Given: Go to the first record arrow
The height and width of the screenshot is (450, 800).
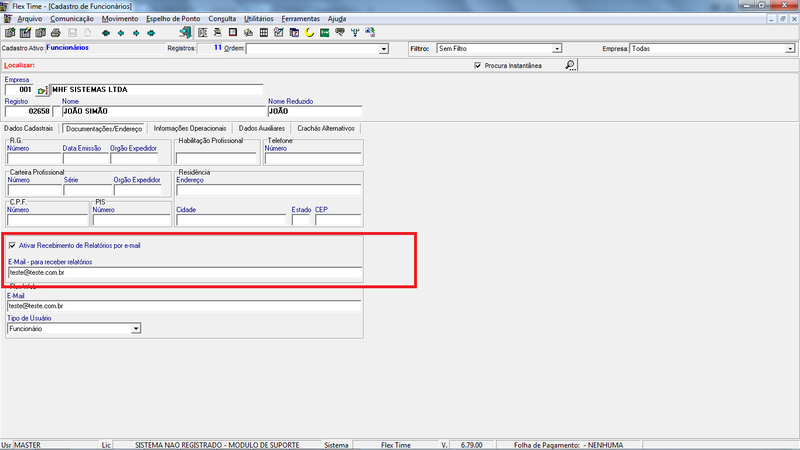Looking at the screenshot, I should 106,33.
